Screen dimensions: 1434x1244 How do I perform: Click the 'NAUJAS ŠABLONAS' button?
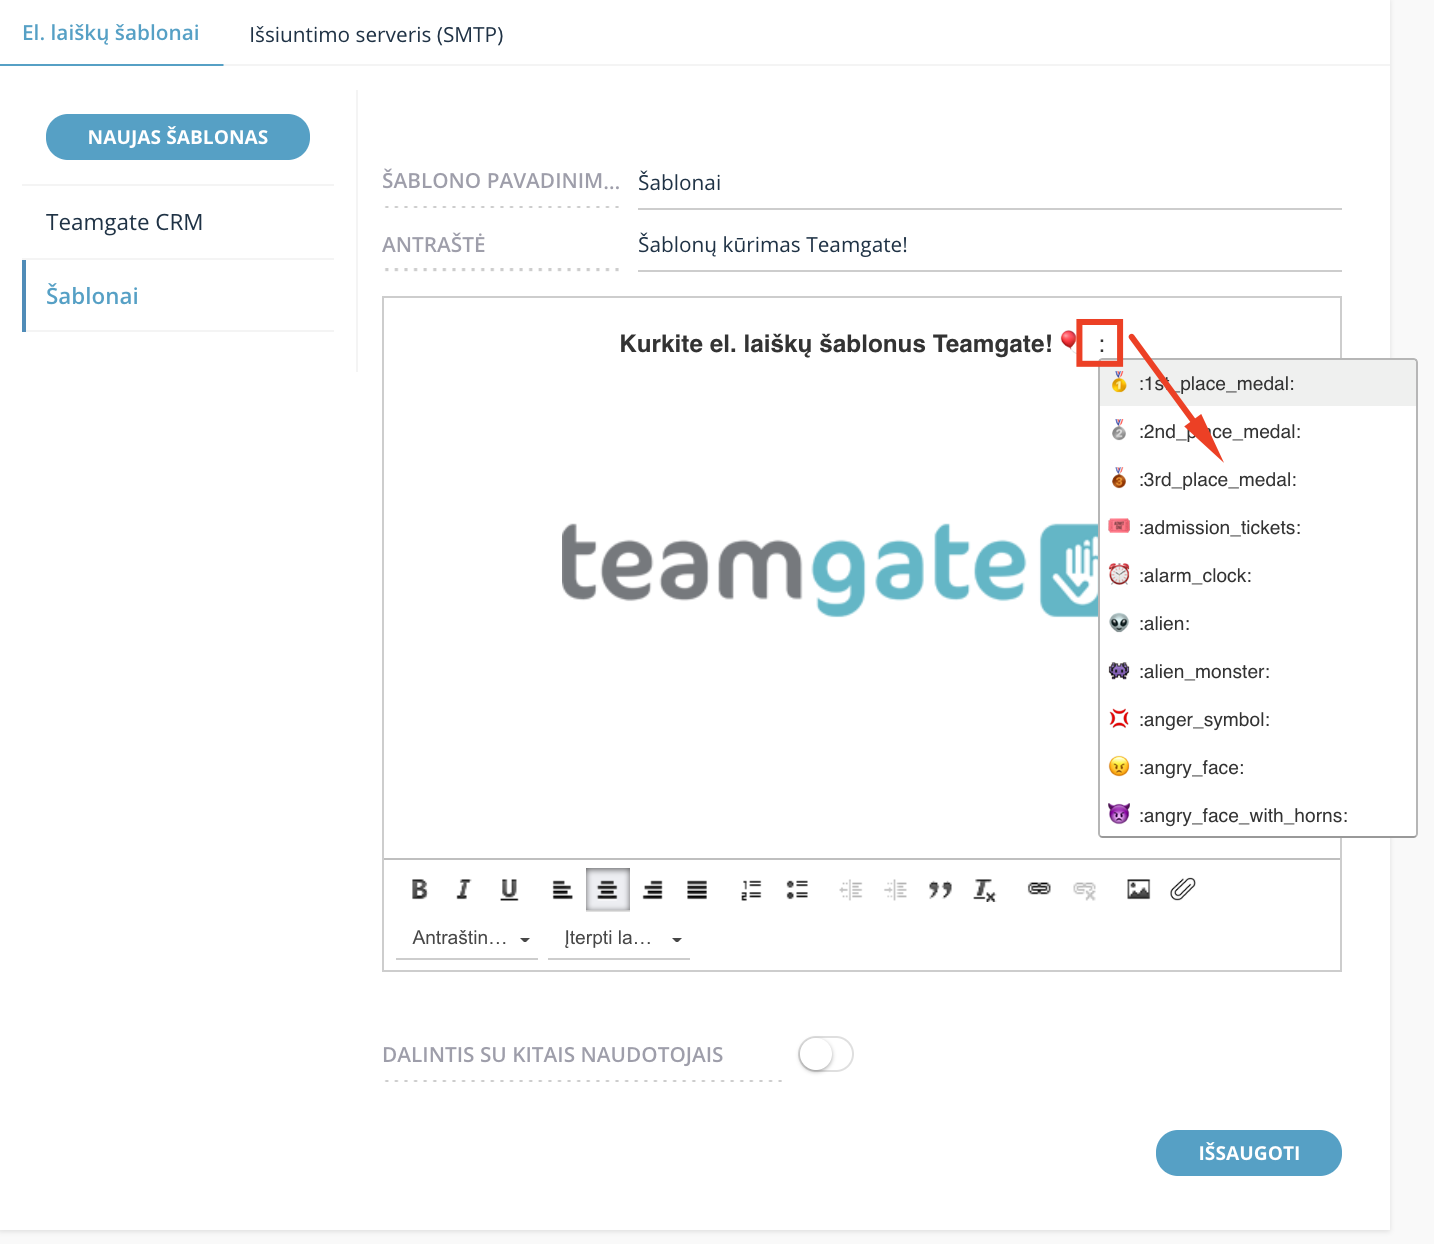click(x=178, y=137)
